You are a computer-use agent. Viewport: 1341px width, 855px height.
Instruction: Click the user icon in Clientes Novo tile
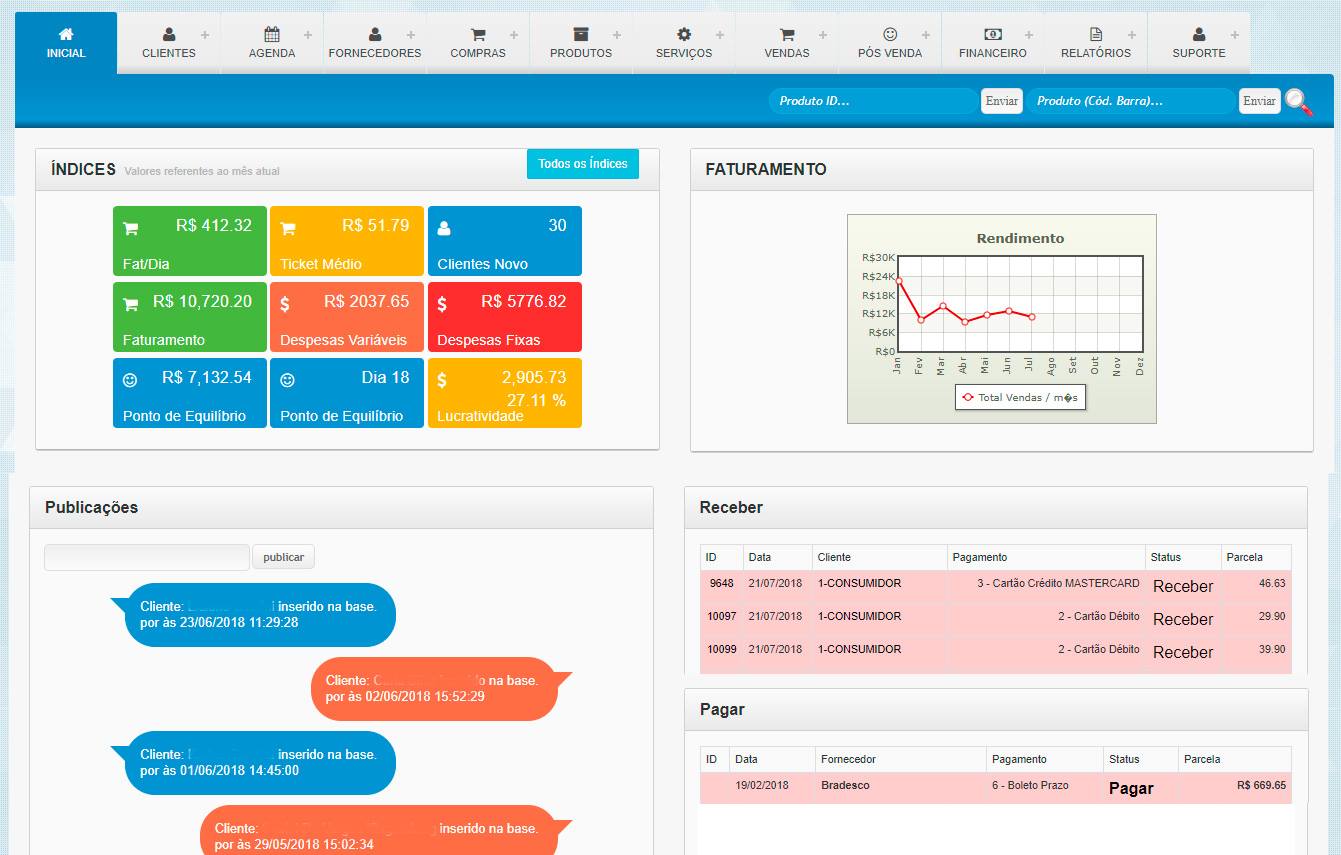444,229
